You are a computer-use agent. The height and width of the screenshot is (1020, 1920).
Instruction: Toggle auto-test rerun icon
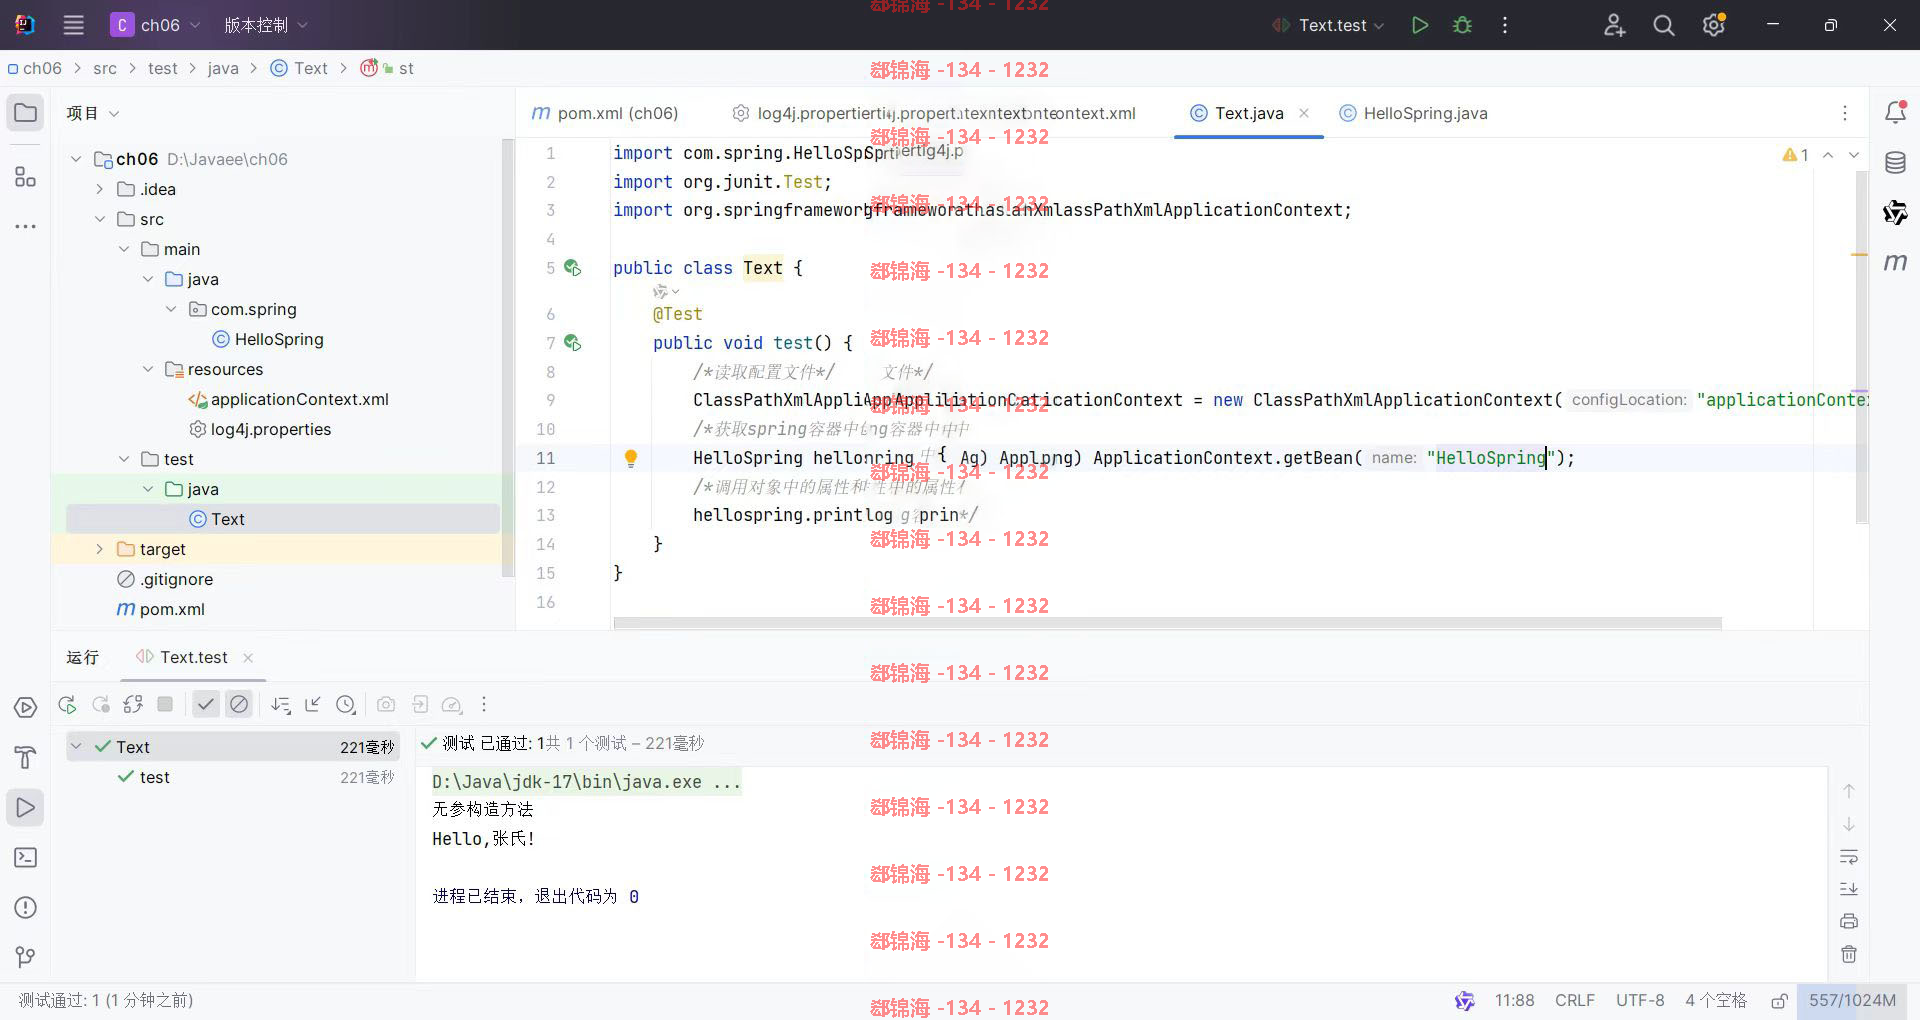click(x=133, y=705)
